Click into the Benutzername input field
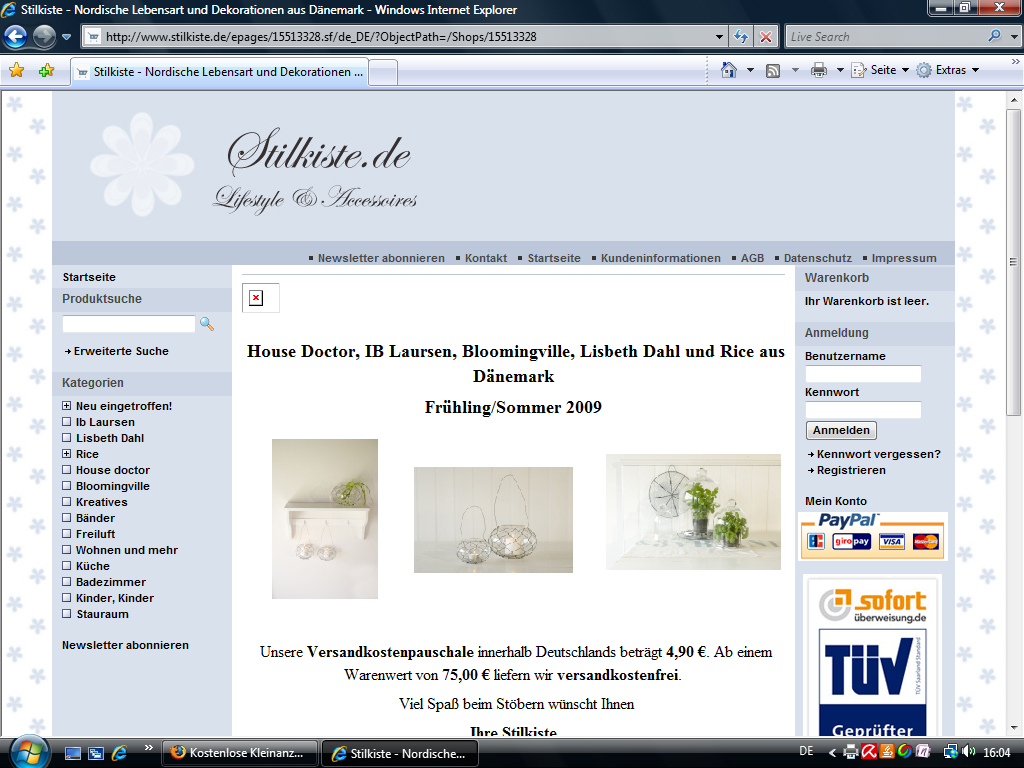Viewport: 1024px width, 768px height. (x=863, y=374)
